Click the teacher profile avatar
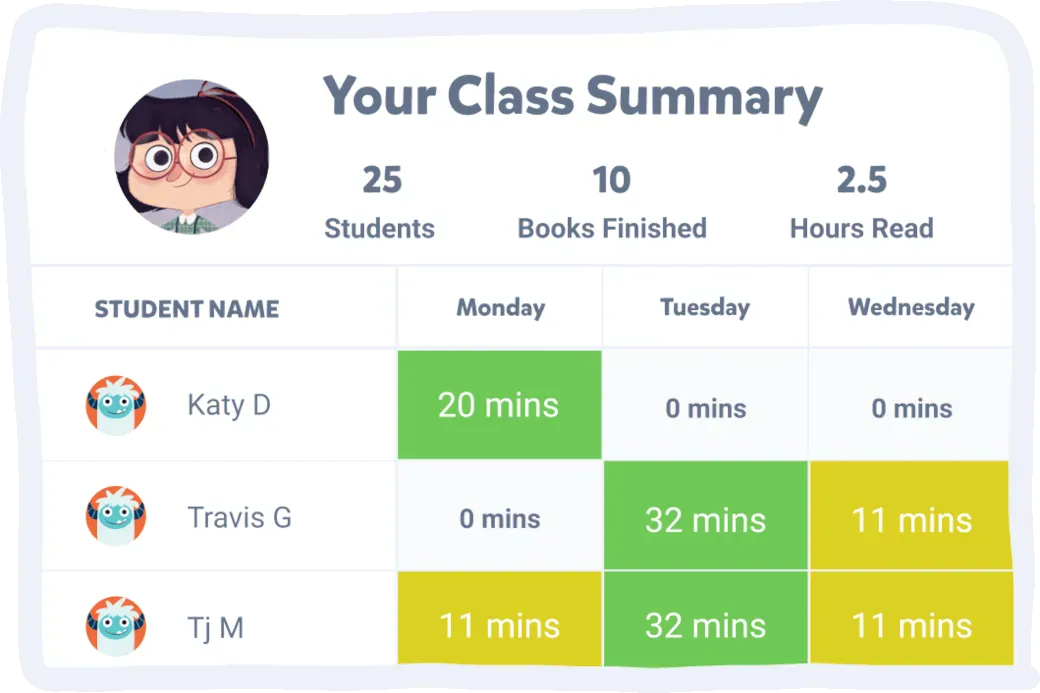 point(191,157)
